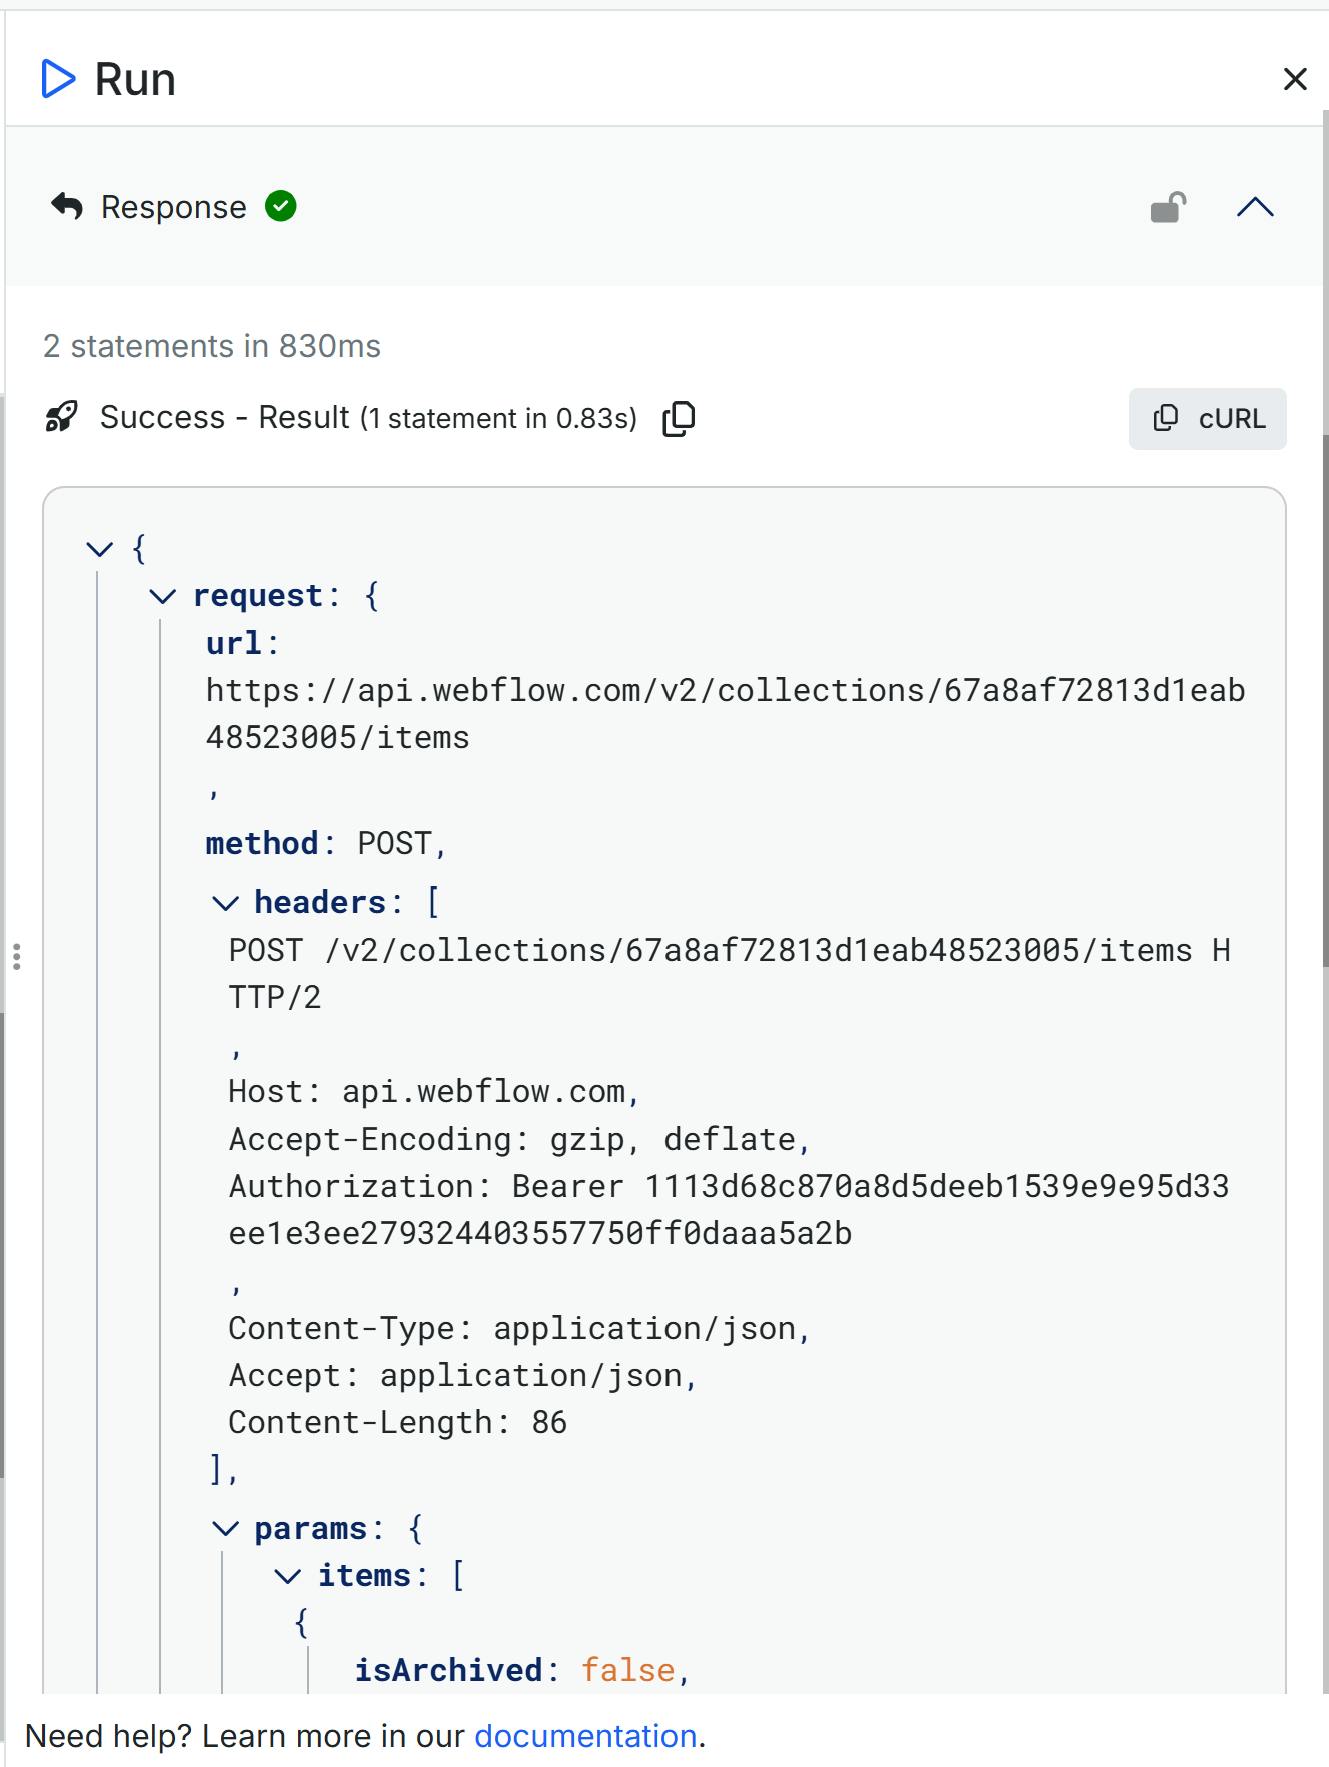Click the isArchived false value
The height and width of the screenshot is (1767, 1329).
click(x=628, y=1670)
